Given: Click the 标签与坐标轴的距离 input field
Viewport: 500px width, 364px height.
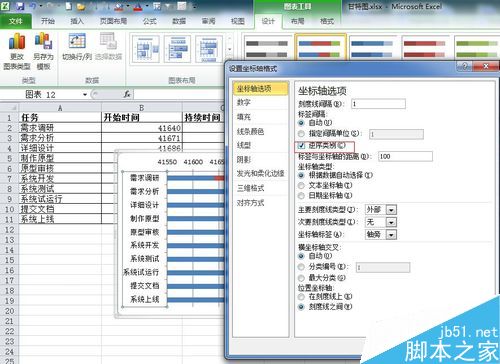Looking at the screenshot, I should [x=405, y=156].
